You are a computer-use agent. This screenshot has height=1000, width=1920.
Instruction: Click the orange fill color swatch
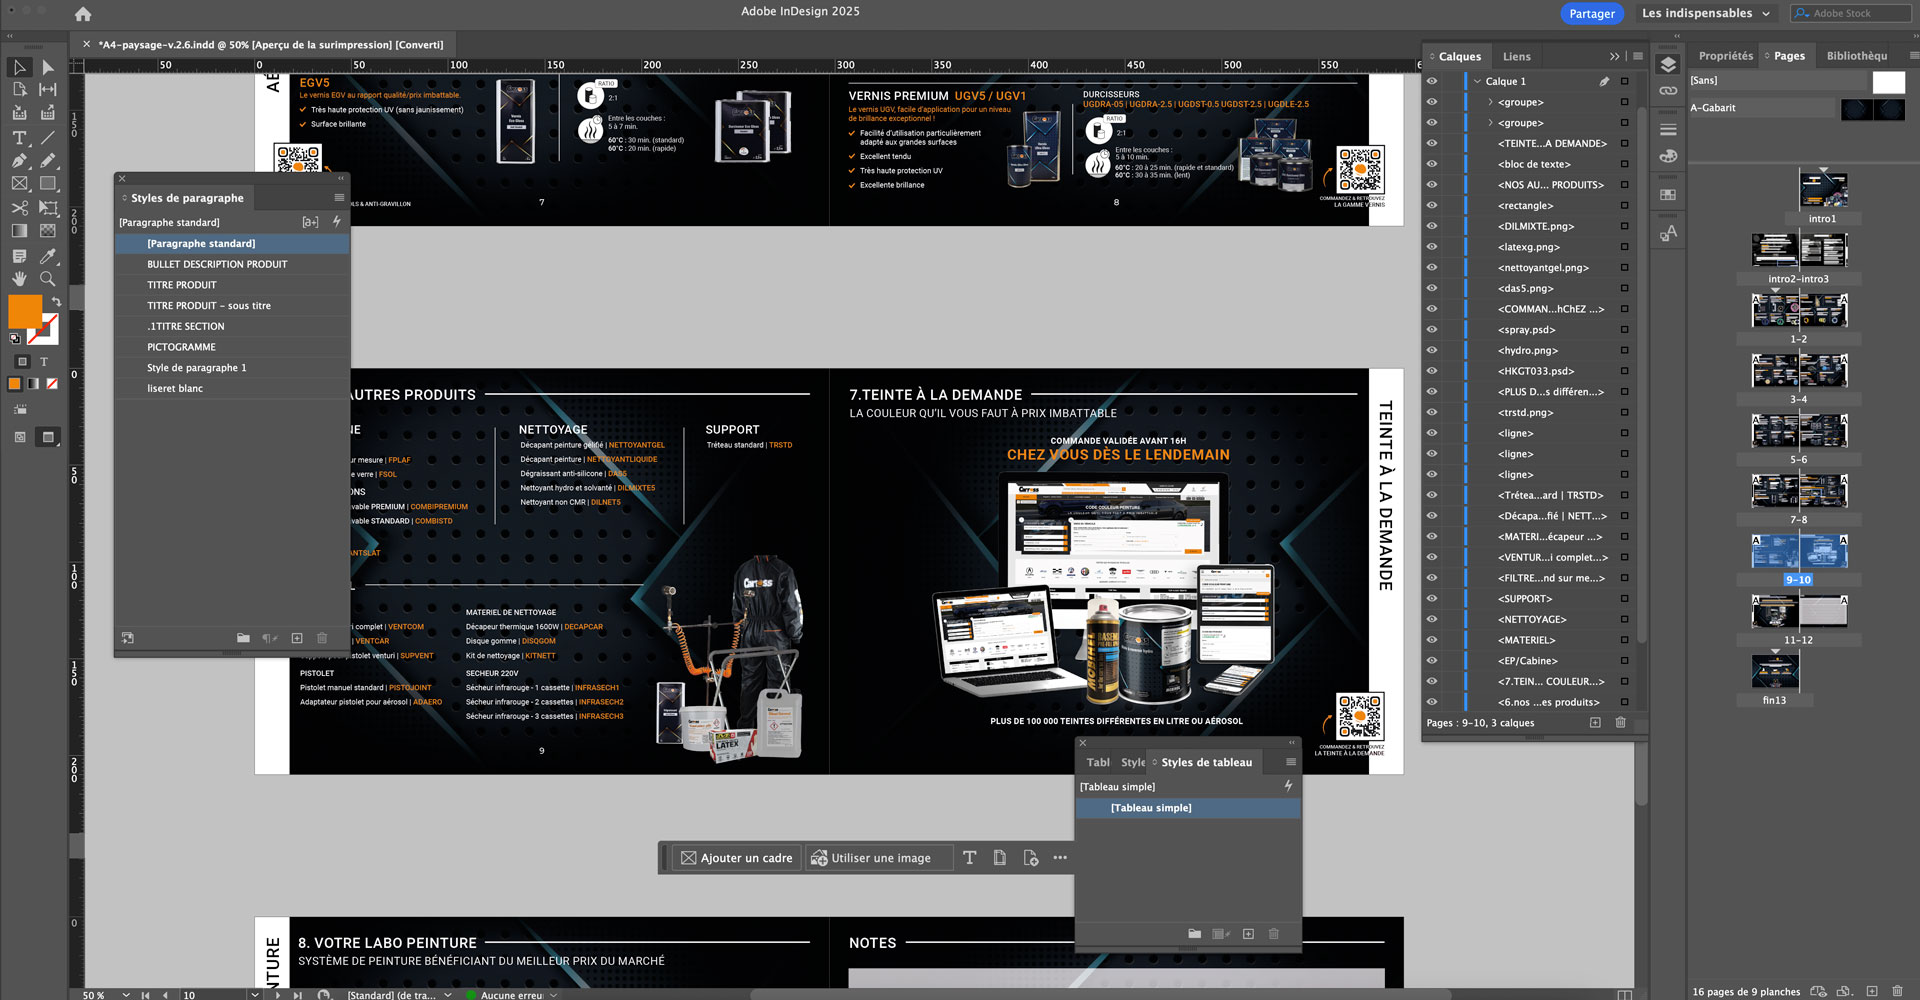(24, 311)
